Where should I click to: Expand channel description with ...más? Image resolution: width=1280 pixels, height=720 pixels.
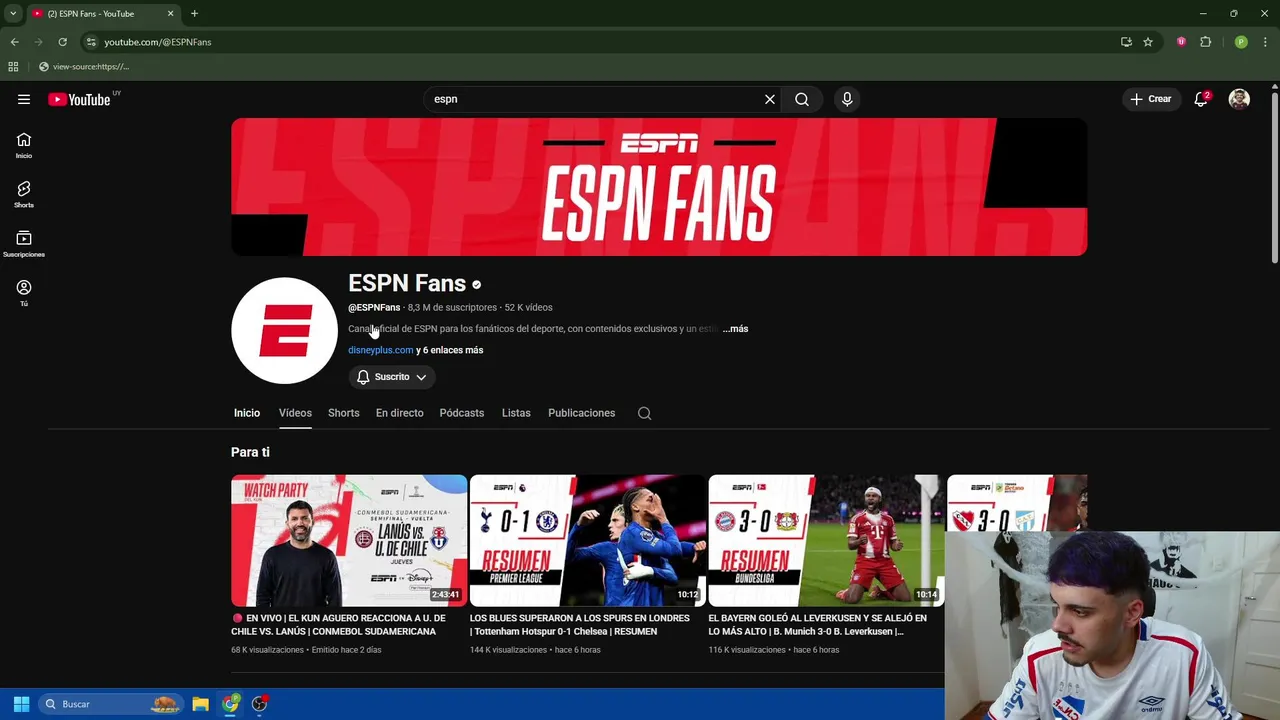(x=735, y=329)
